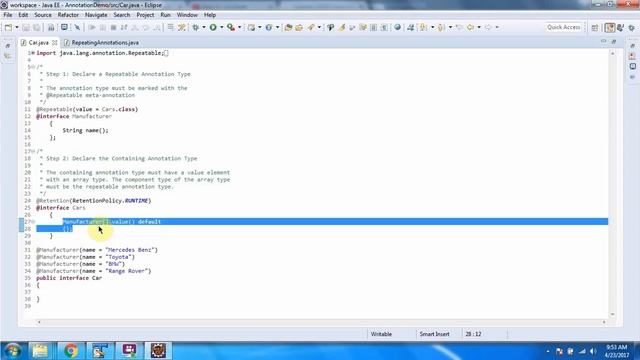640x360 pixels.
Task: Click the Print toolbar icon
Action: tap(51, 27)
